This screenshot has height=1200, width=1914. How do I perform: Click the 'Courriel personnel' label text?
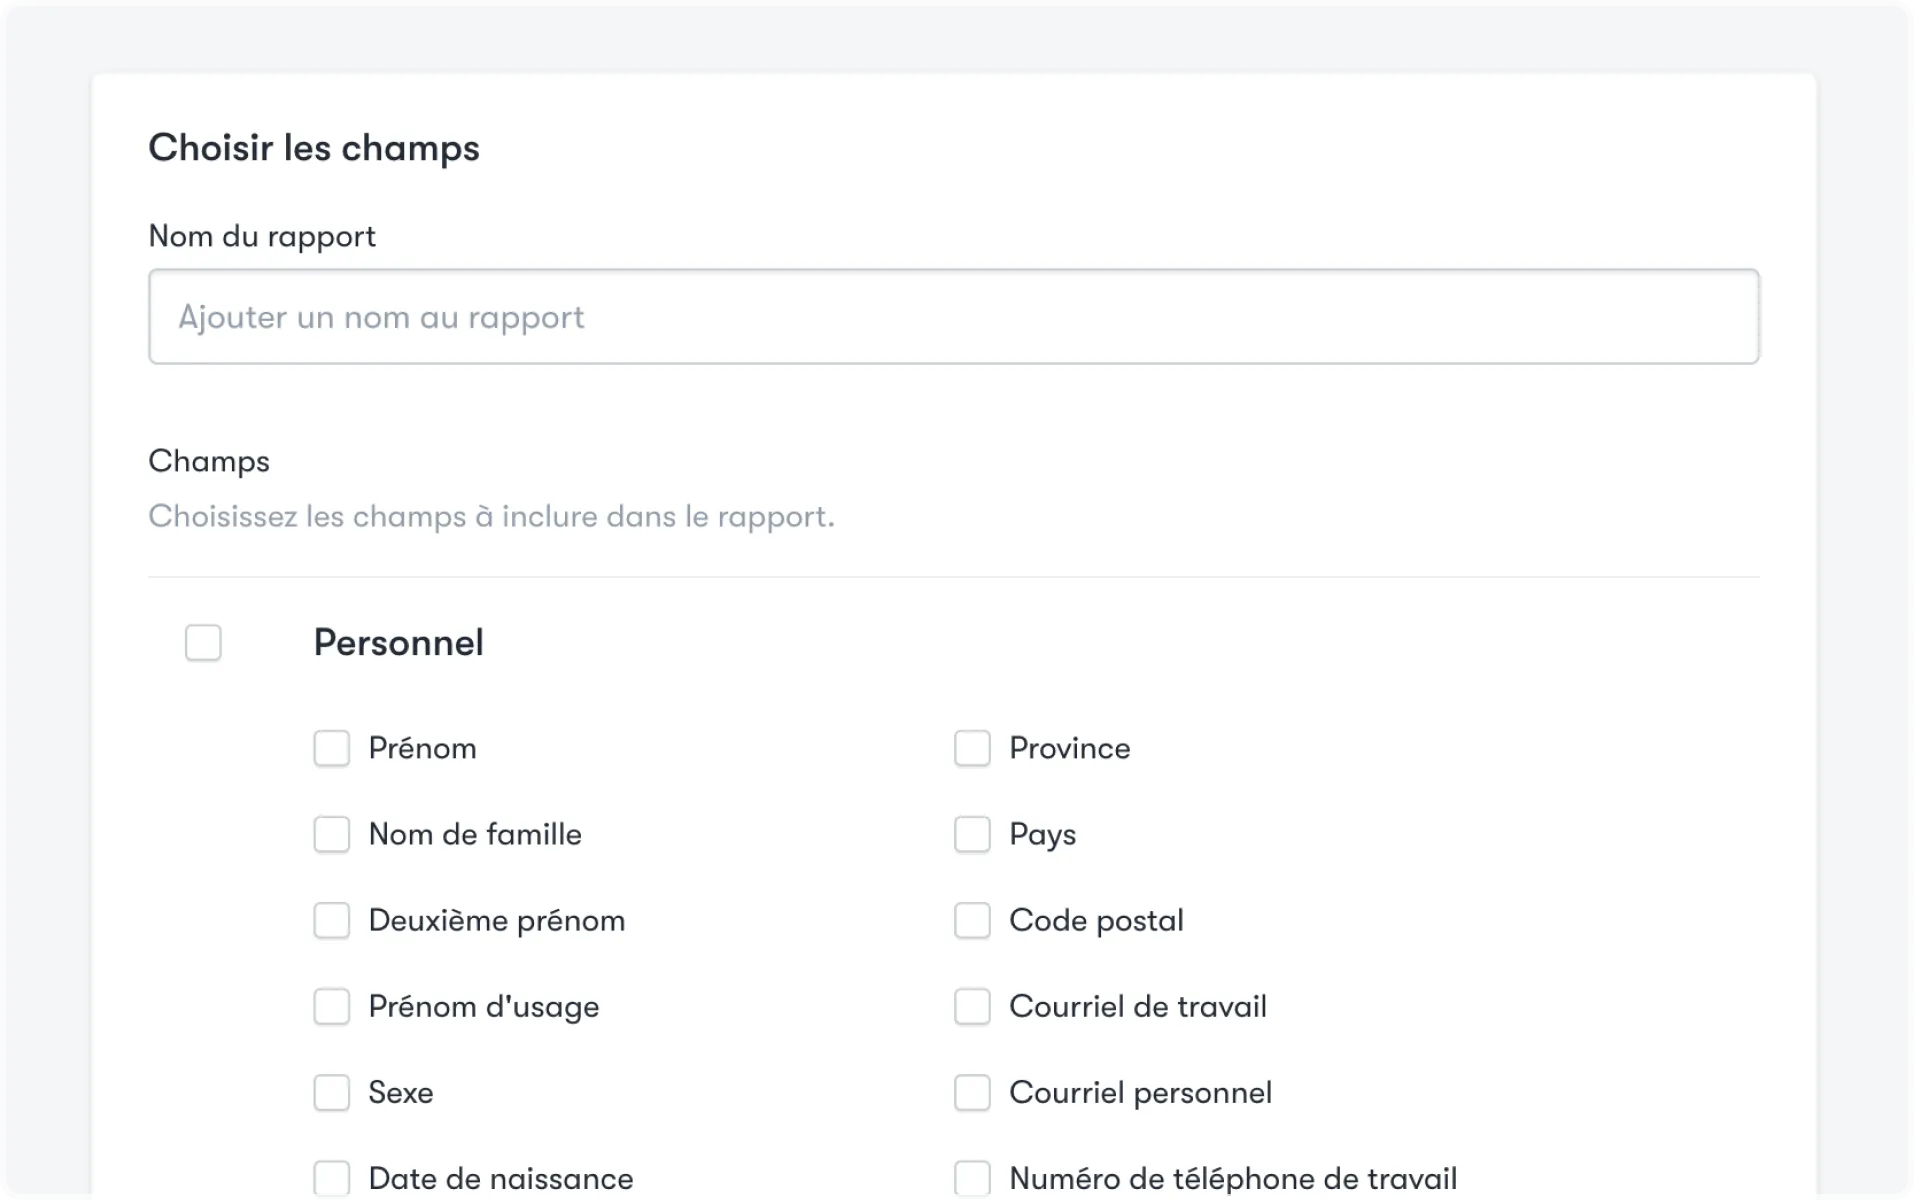1140,1092
